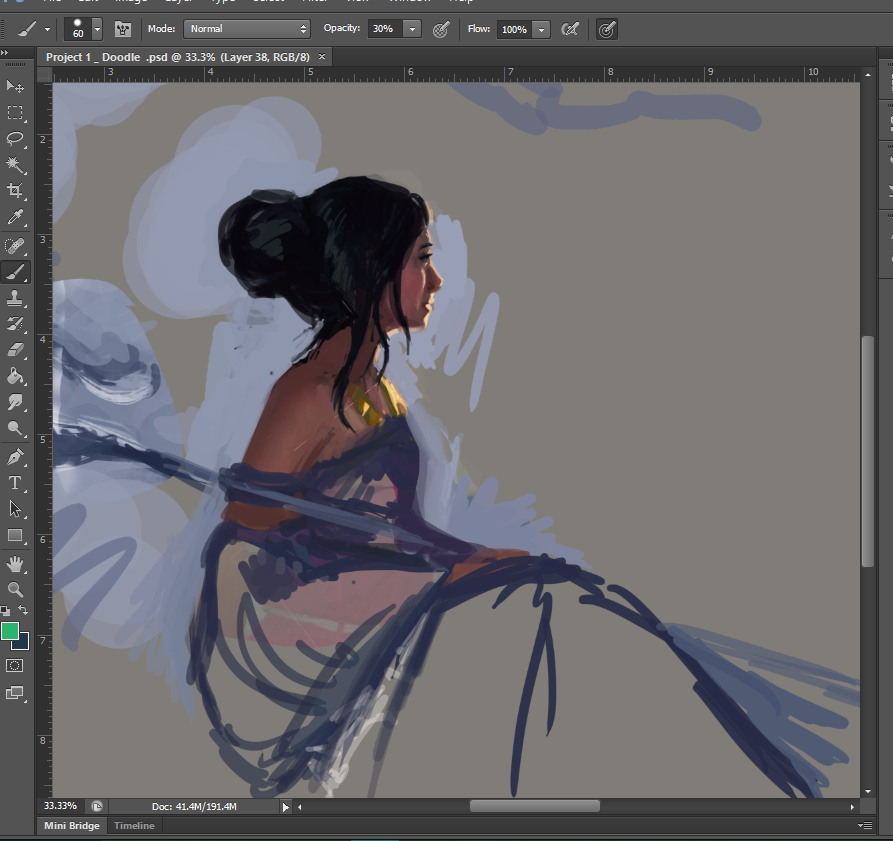Select the Zoom tool

point(15,589)
